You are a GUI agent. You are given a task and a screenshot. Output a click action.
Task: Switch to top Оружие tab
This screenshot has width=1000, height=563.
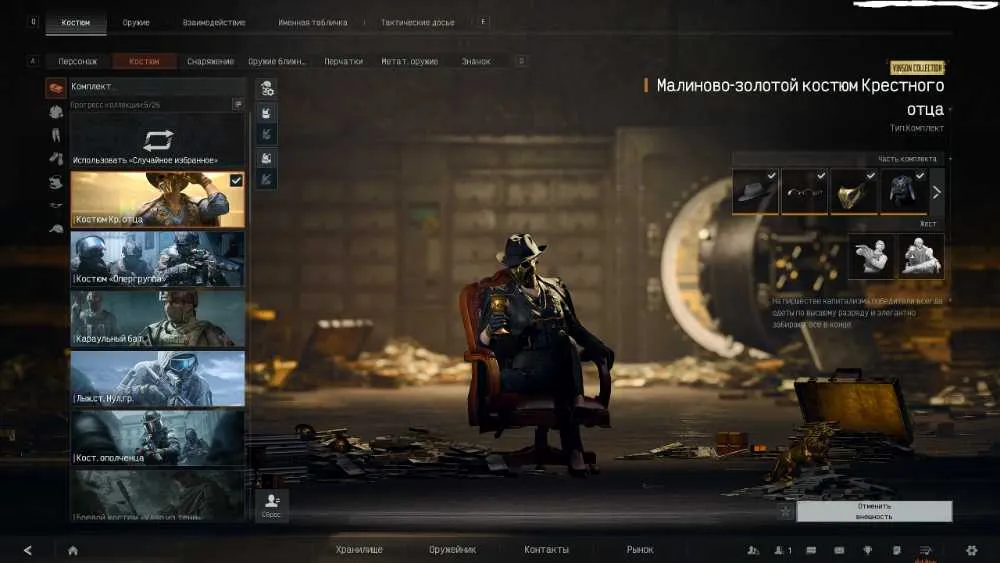click(136, 22)
